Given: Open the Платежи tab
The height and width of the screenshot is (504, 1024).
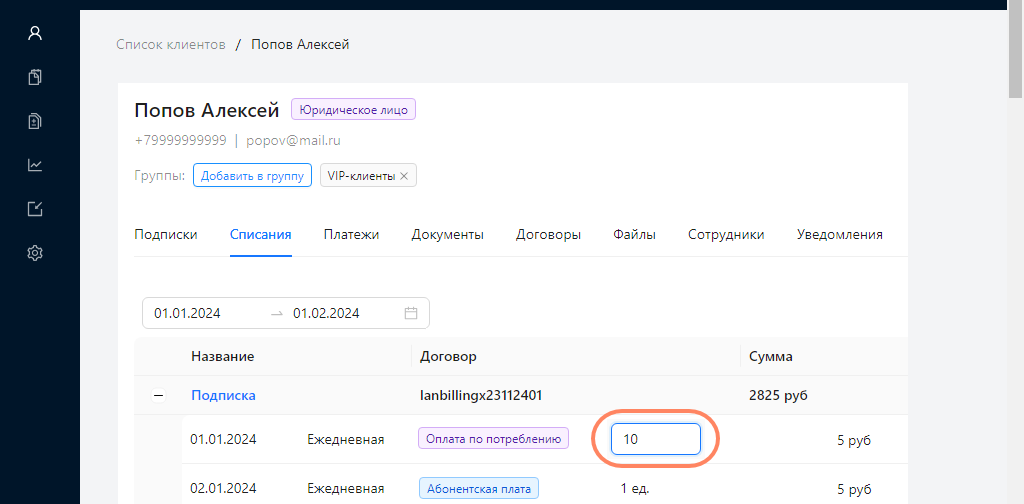Looking at the screenshot, I should 351,235.
